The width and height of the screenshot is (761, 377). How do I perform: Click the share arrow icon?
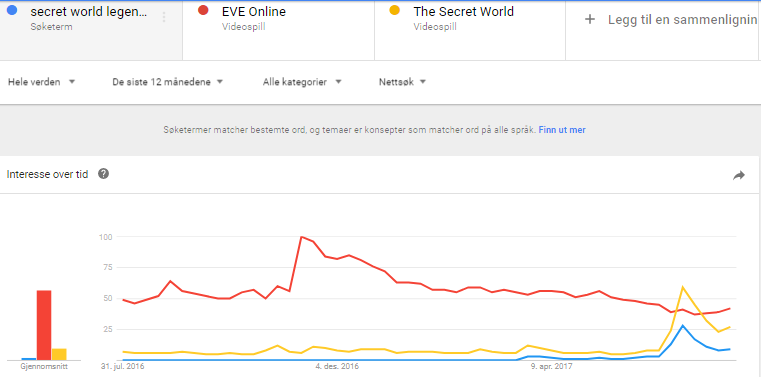(738, 176)
